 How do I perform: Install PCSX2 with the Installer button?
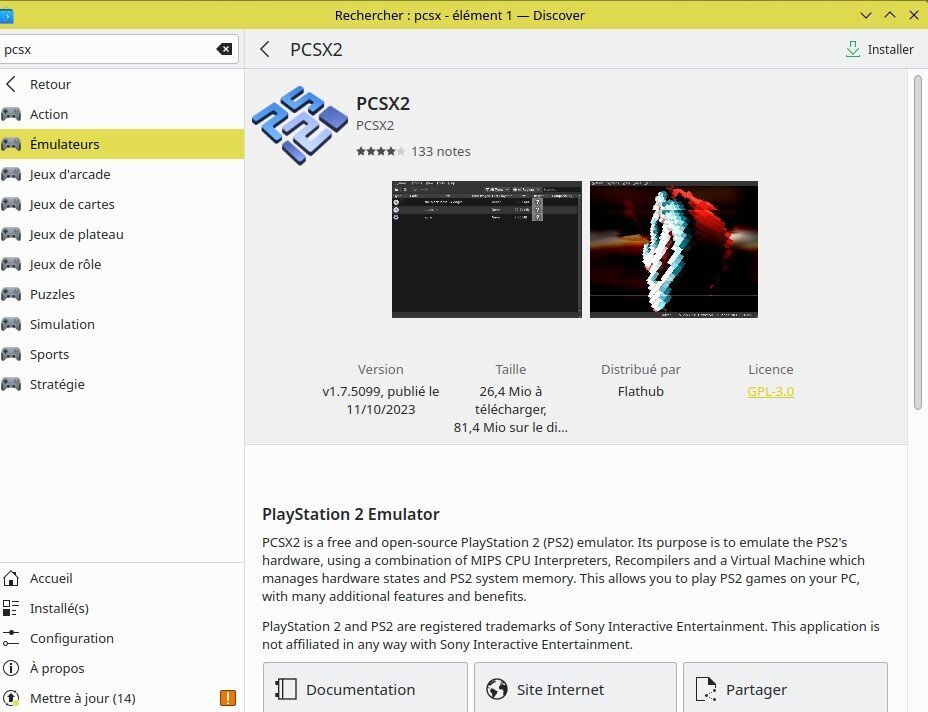(879, 49)
